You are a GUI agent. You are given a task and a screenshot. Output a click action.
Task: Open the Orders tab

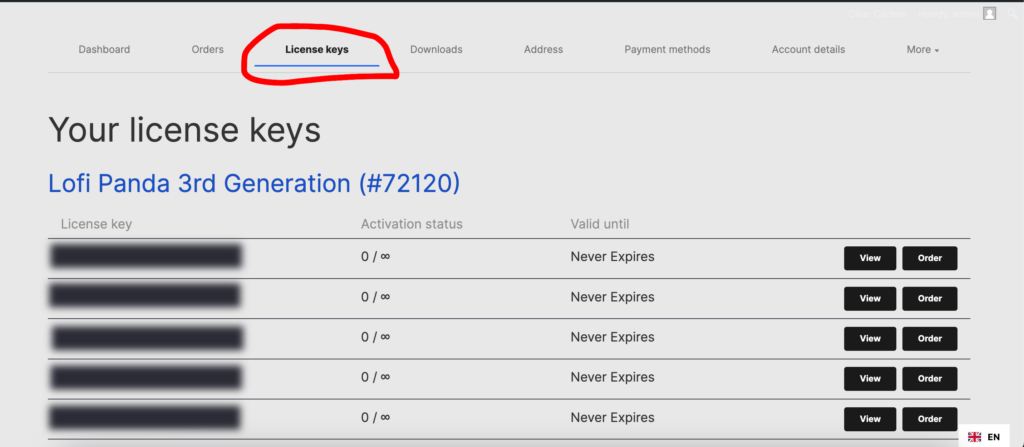(x=207, y=50)
